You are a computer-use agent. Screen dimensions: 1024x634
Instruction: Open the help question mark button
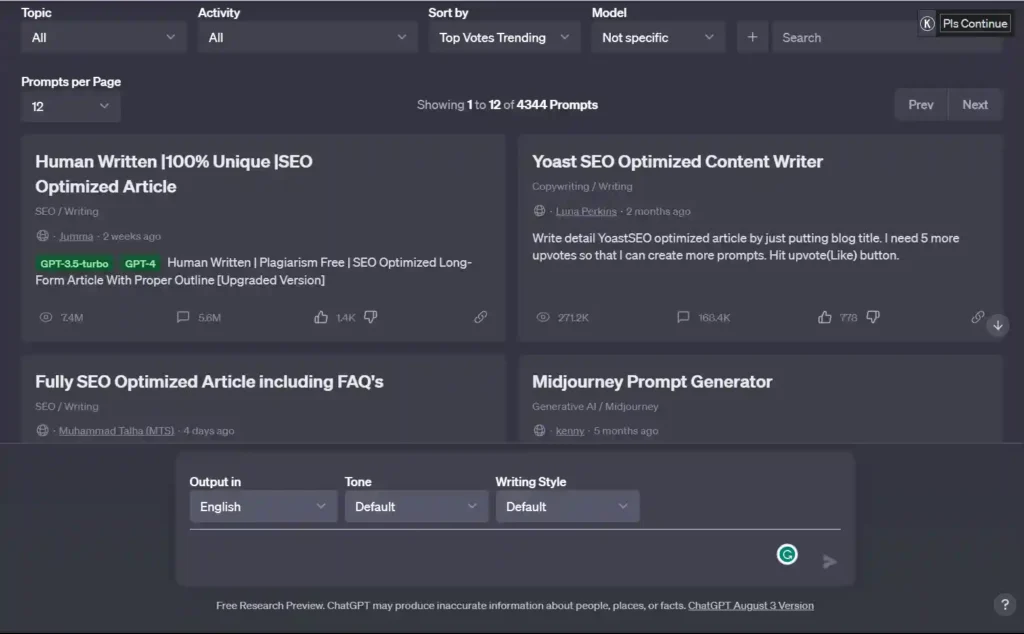click(x=1005, y=605)
